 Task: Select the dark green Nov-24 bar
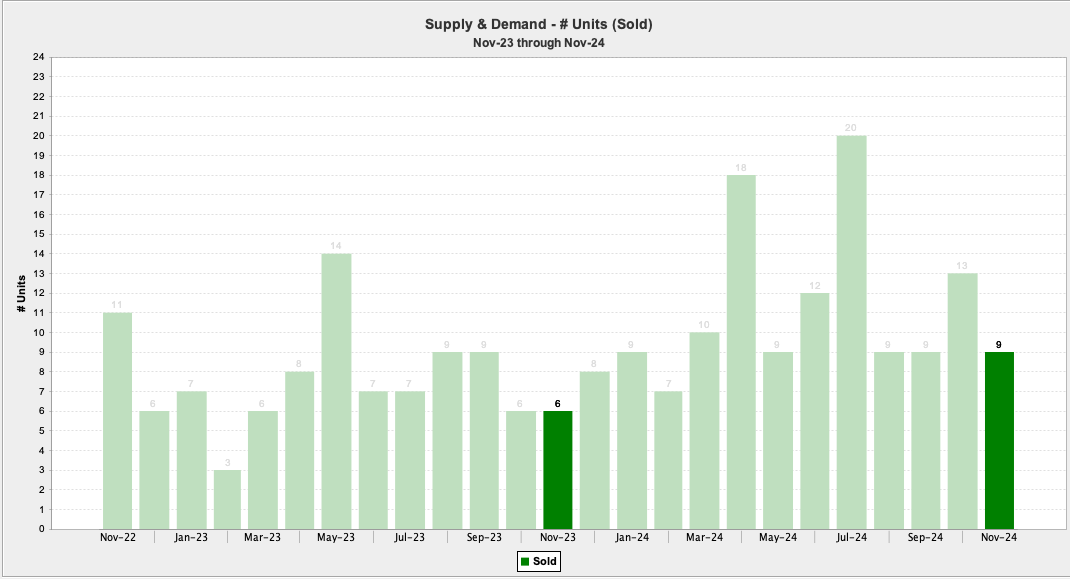point(999,440)
